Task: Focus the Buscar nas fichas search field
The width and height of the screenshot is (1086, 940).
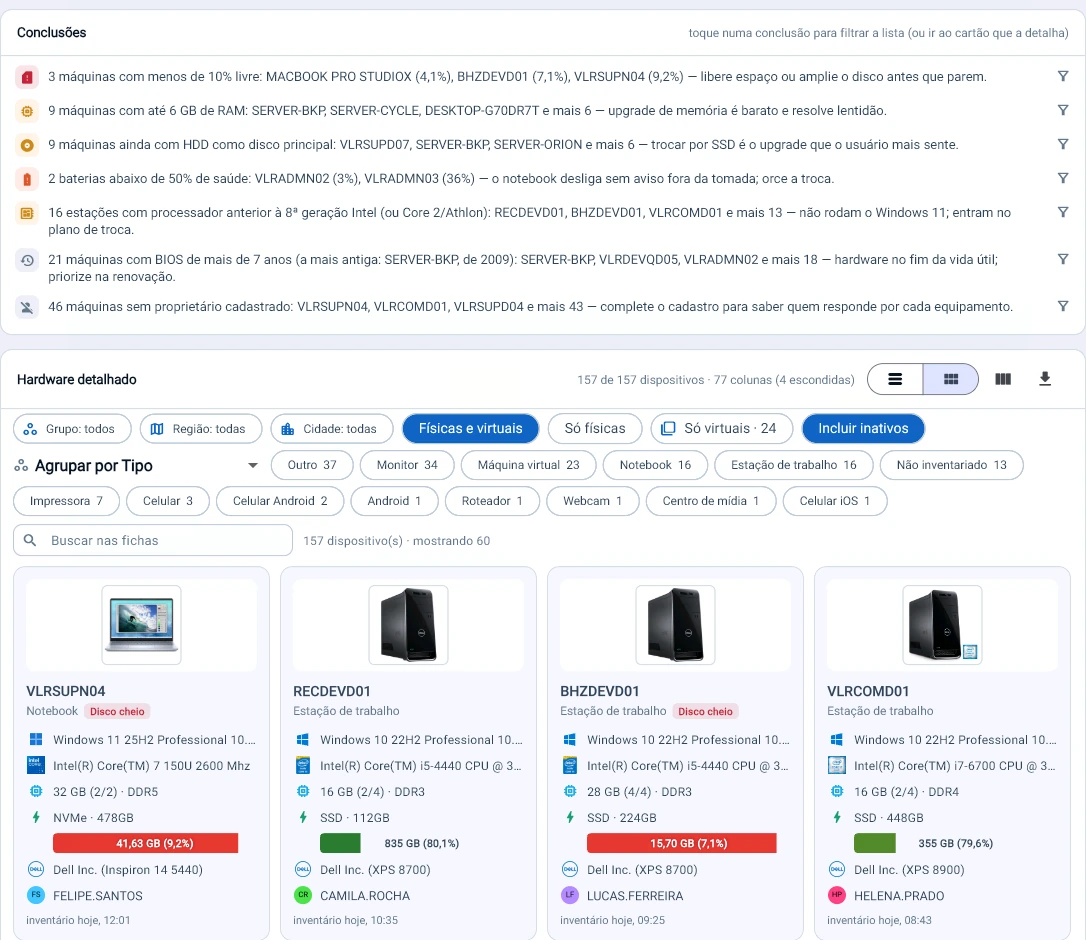Action: [153, 540]
